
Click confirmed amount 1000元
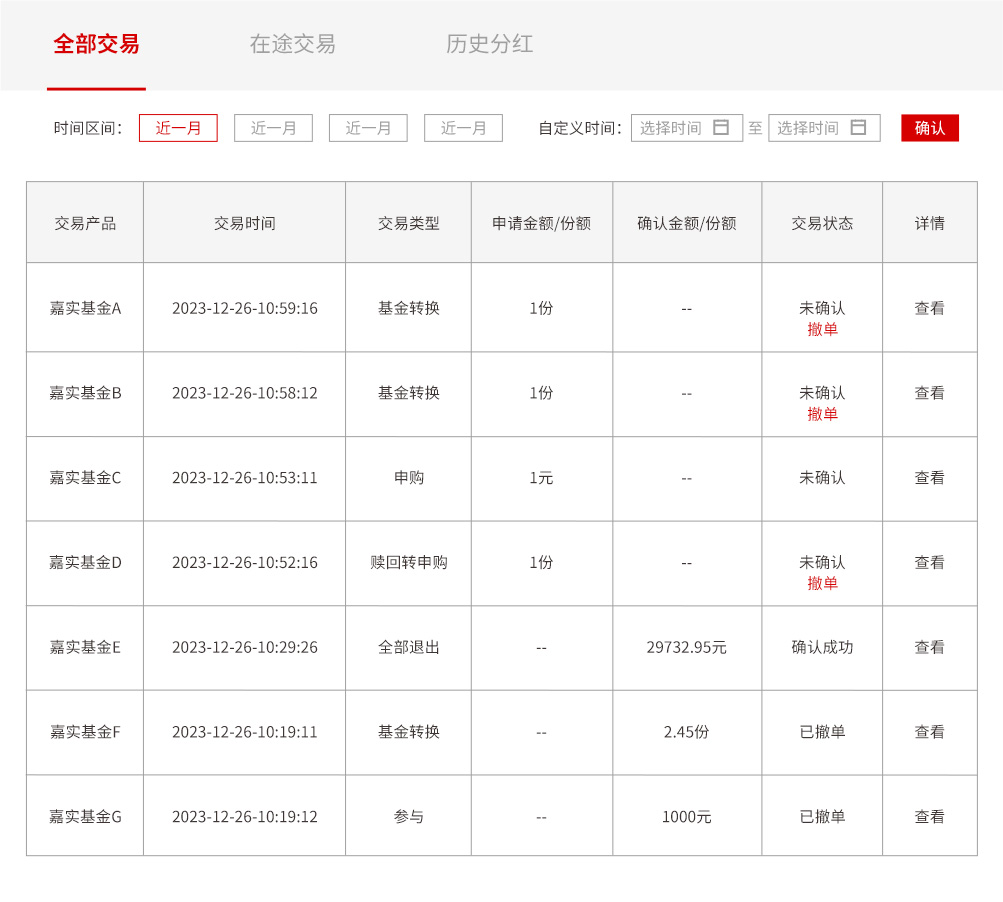(x=686, y=817)
